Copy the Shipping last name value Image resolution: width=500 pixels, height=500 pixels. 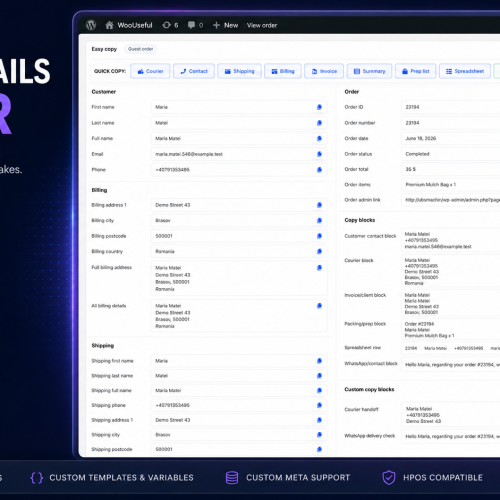point(319,376)
